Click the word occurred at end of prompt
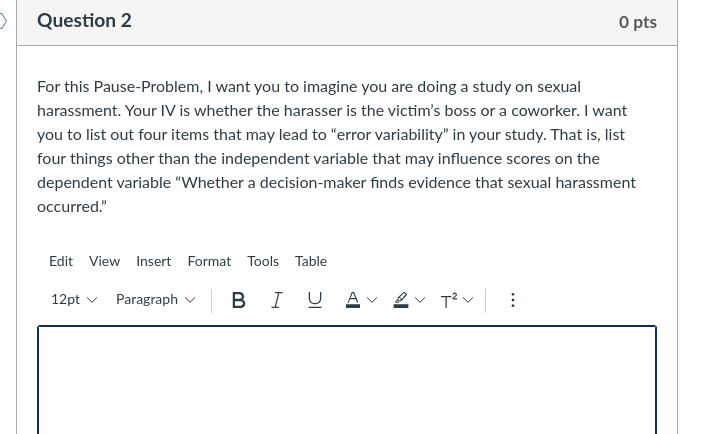714x434 pixels. click(x=69, y=207)
